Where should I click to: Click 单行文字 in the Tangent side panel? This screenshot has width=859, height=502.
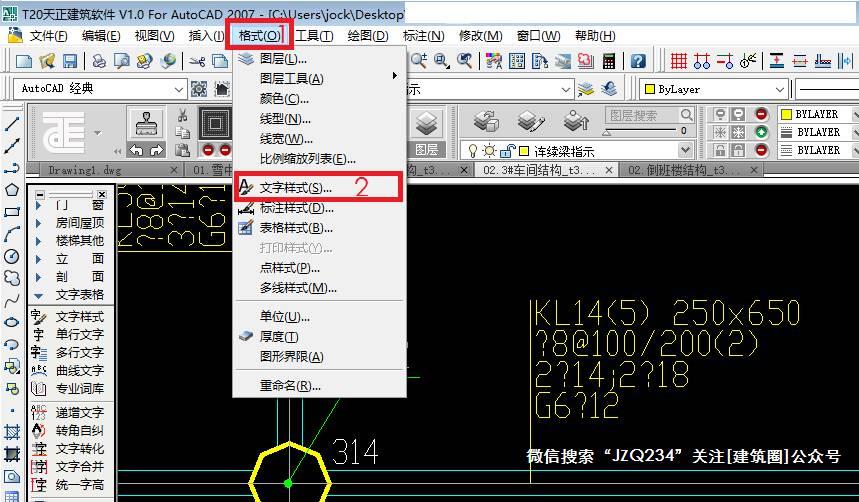79,334
